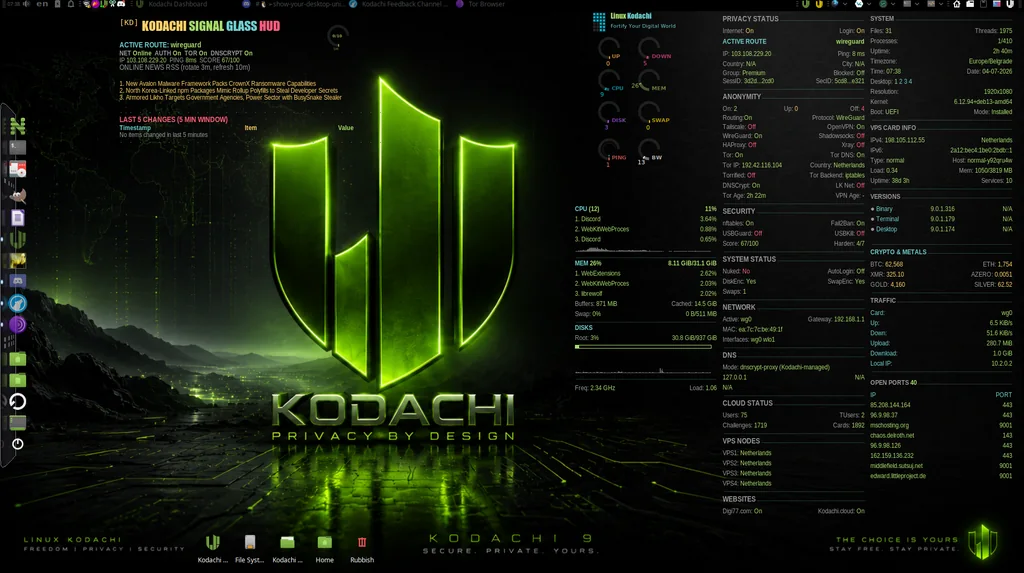Image resolution: width=1024 pixels, height=573 pixels.
Task: Expand dropdown arrow next to globe launcher
Action: pyautogui.click(x=845, y=4)
